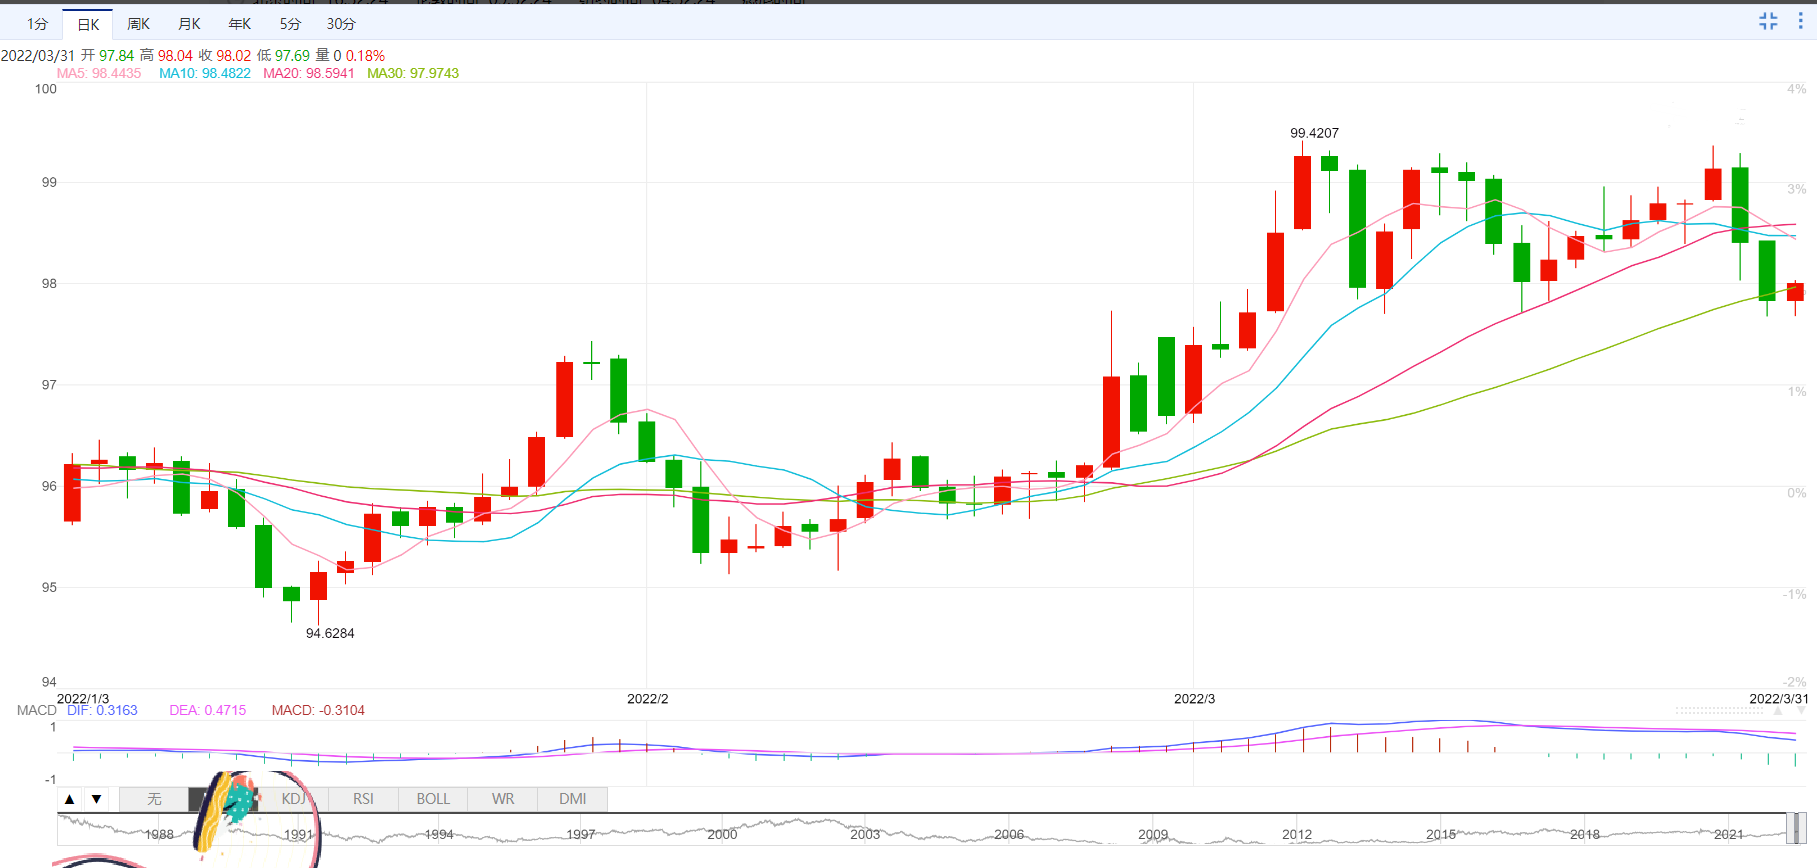Switch to the 1分 chart tab
This screenshot has width=1817, height=868.
tap(37, 24)
